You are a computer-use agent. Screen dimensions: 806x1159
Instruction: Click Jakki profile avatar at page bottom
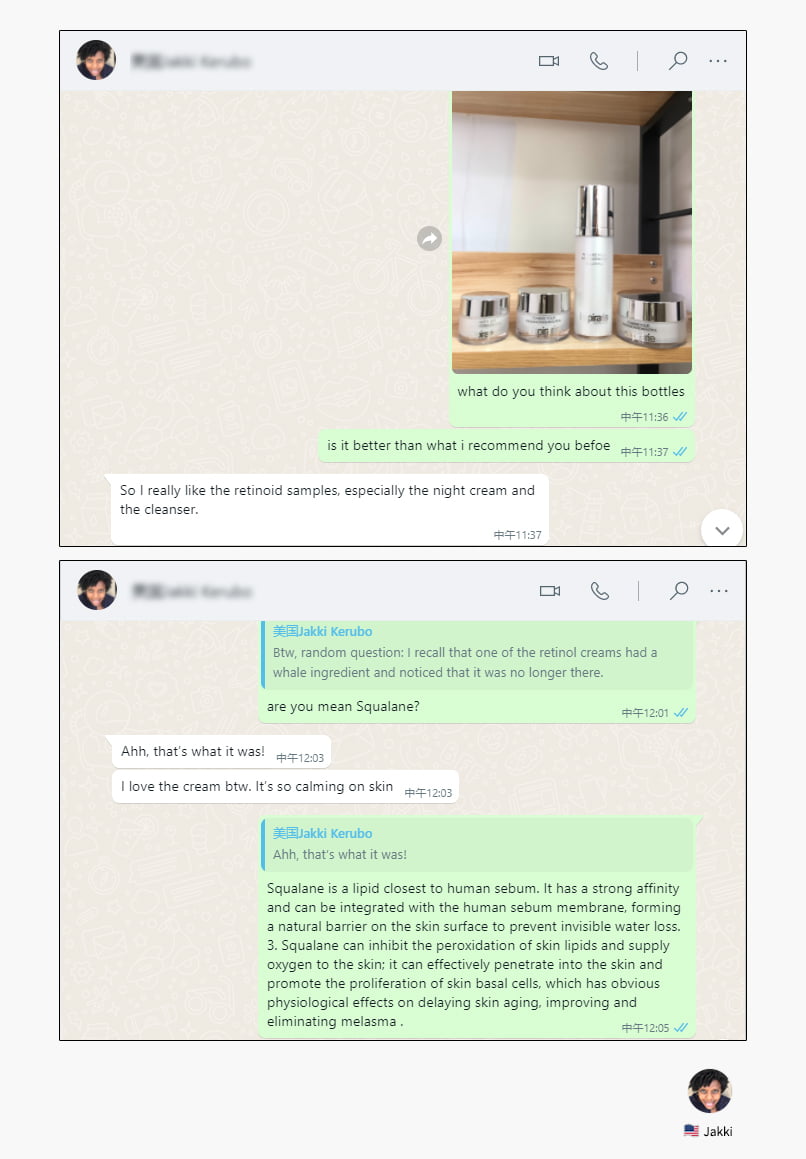click(x=710, y=1090)
